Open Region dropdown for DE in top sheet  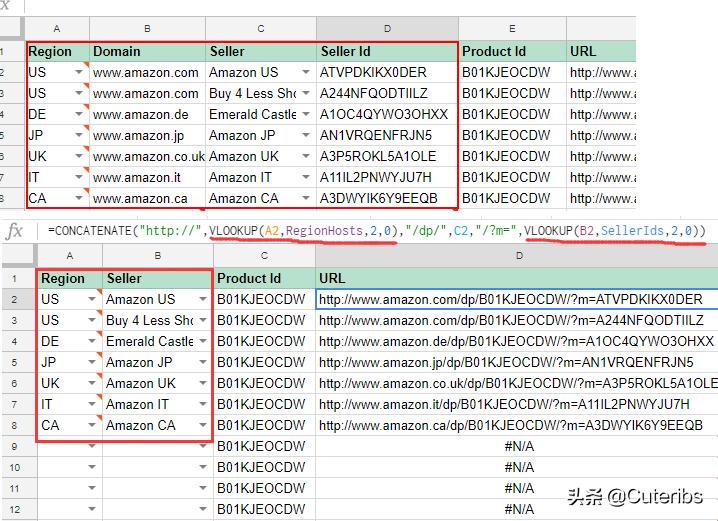click(x=79, y=114)
